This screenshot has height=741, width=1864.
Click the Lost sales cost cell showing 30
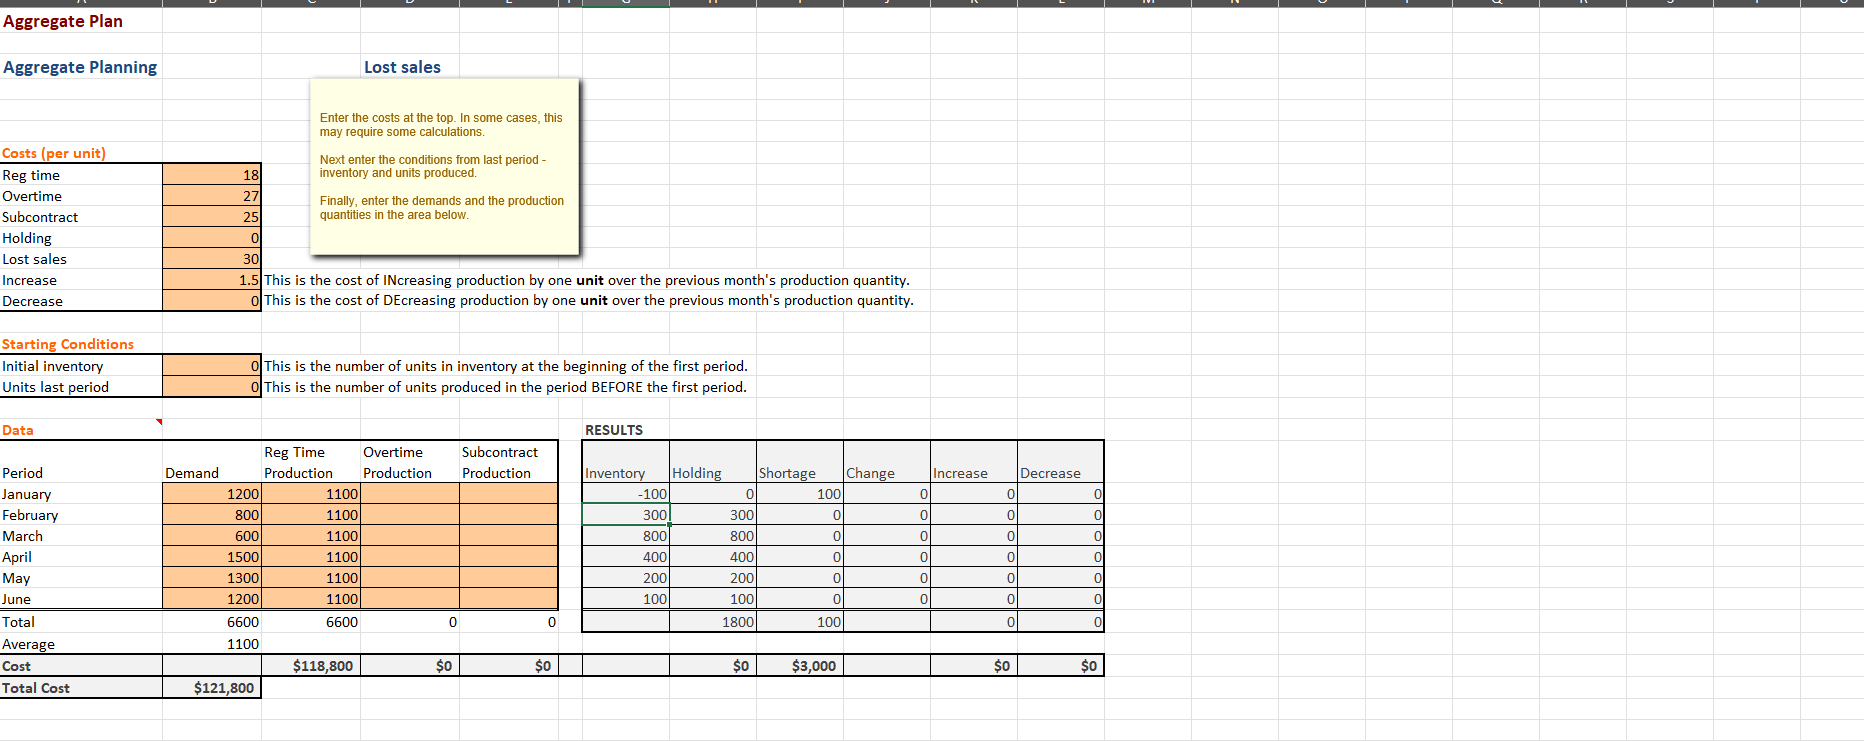point(212,259)
